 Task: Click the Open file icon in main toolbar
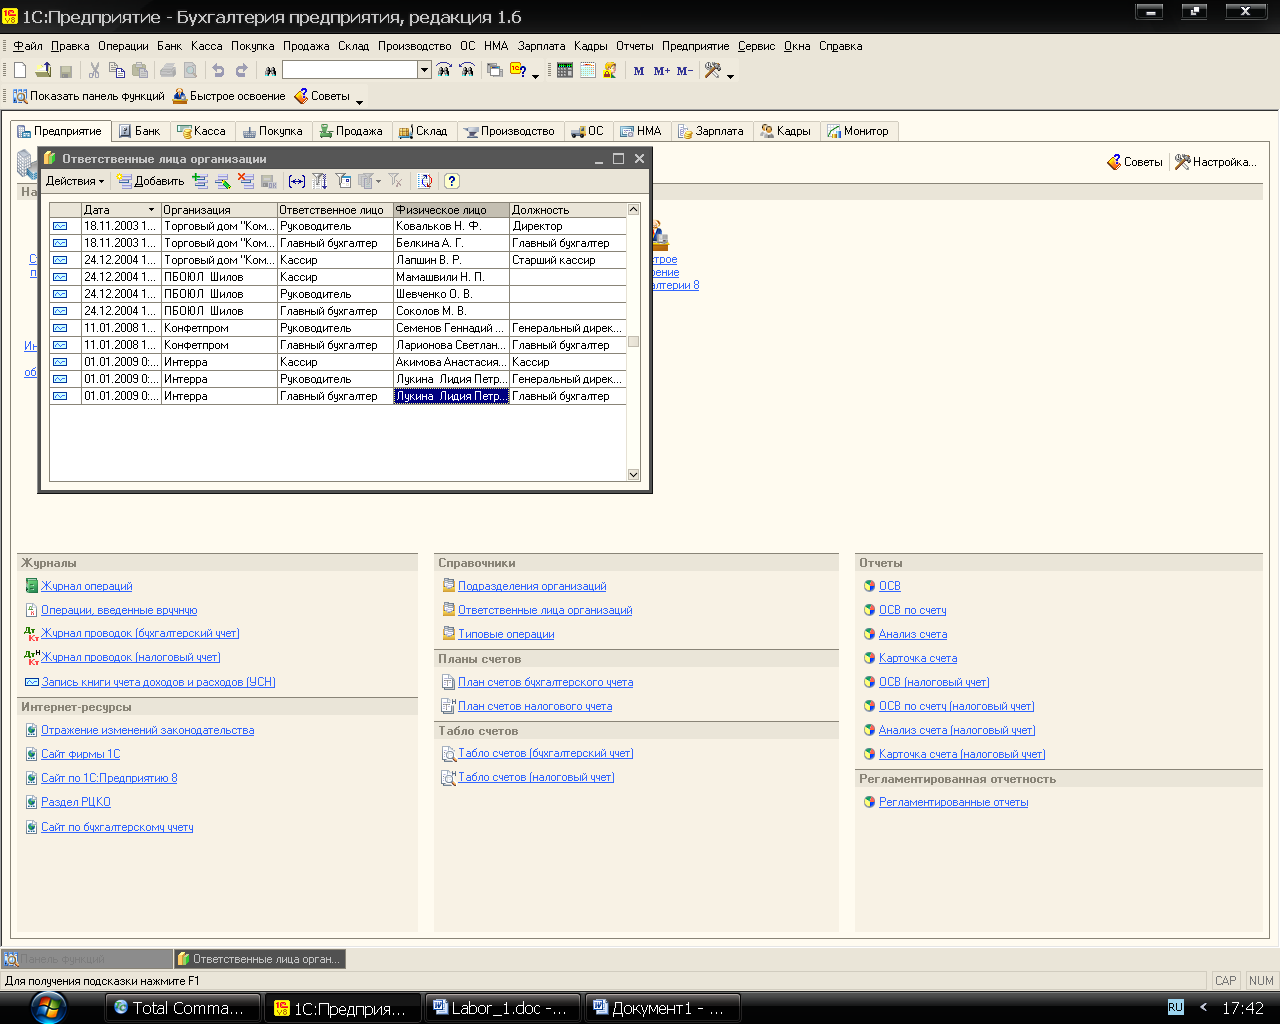click(x=43, y=70)
